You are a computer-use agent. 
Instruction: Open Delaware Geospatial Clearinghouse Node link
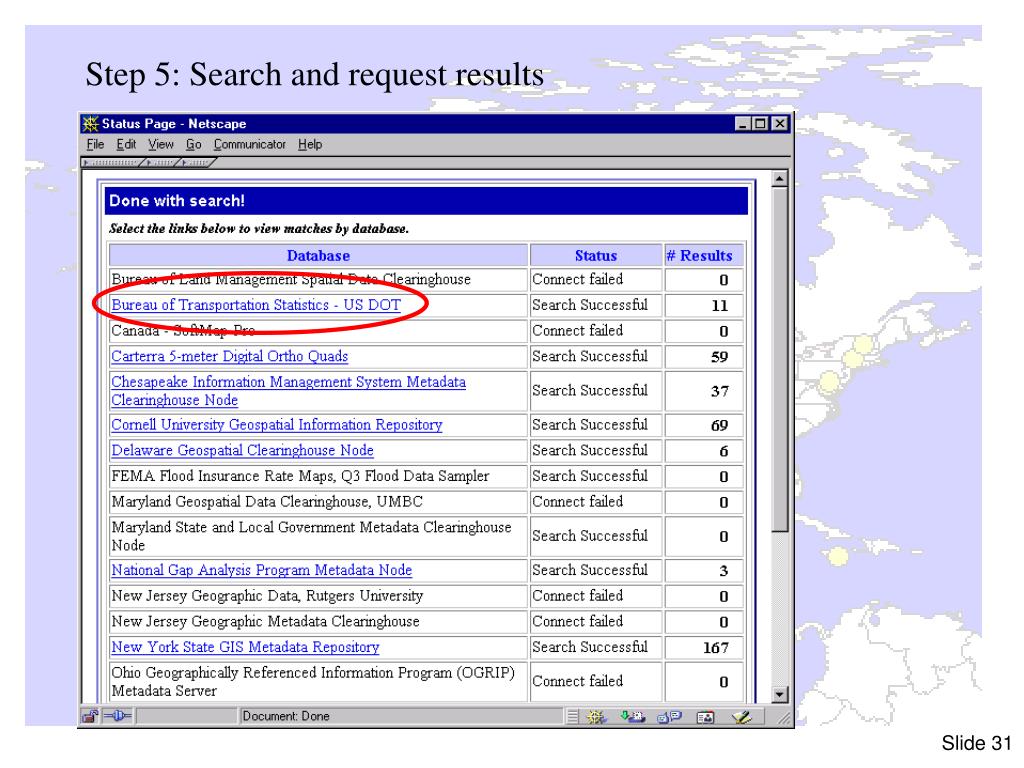point(242,451)
